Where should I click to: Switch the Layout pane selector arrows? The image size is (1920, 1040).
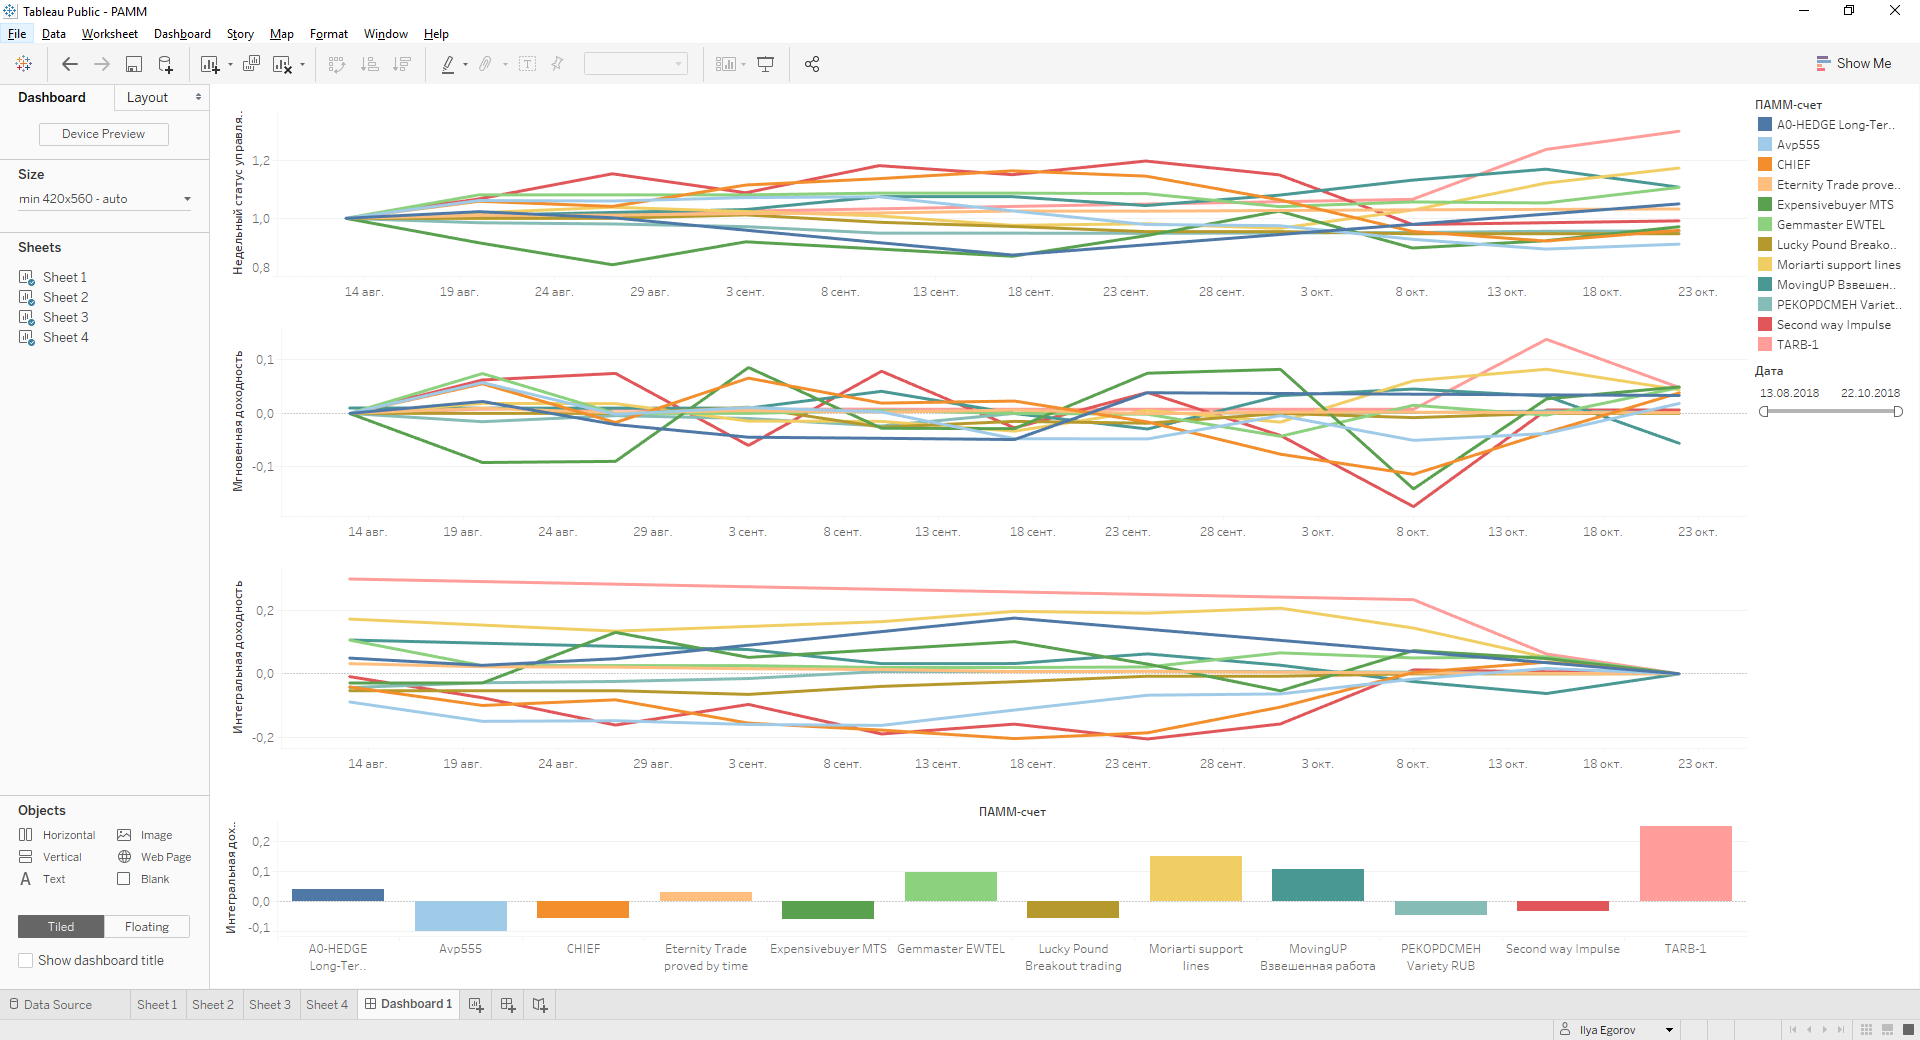pyautogui.click(x=198, y=97)
